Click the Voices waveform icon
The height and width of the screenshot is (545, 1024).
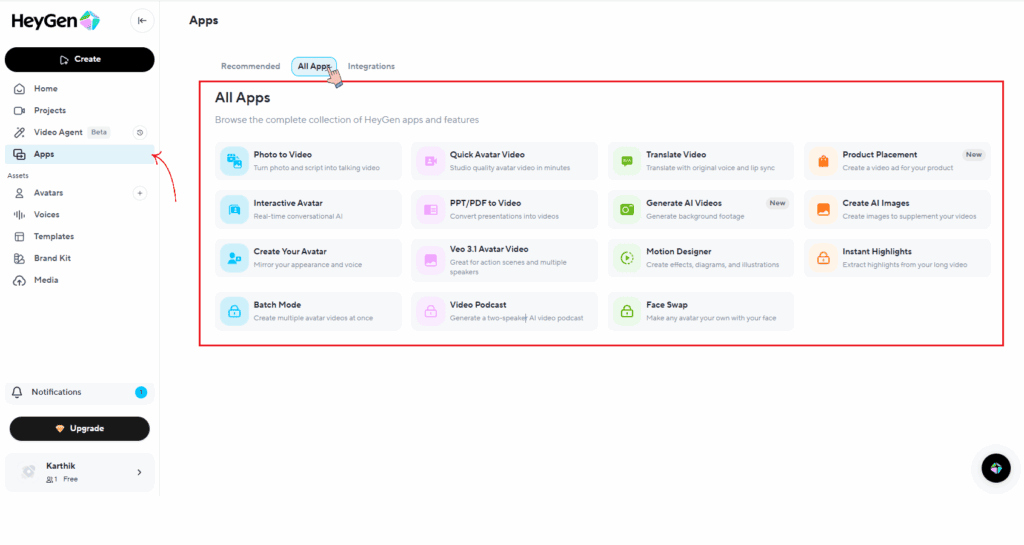20,215
